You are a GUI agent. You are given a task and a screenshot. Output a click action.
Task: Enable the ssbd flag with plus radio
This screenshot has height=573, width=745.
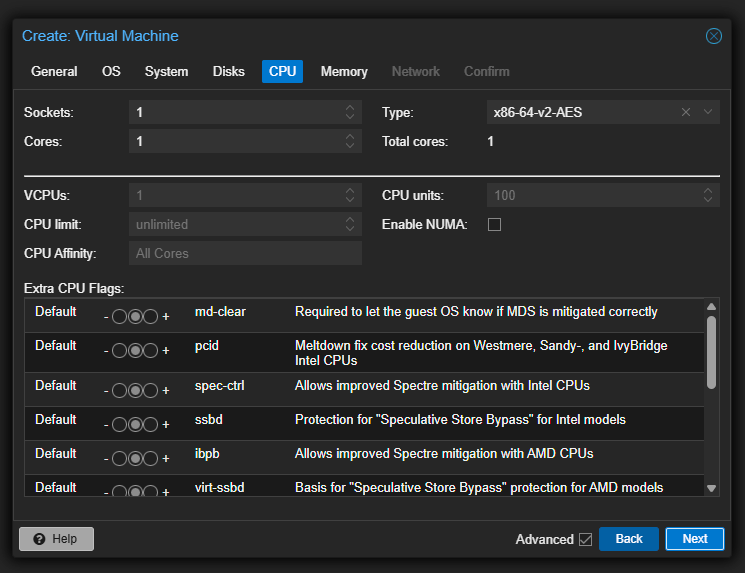click(151, 425)
